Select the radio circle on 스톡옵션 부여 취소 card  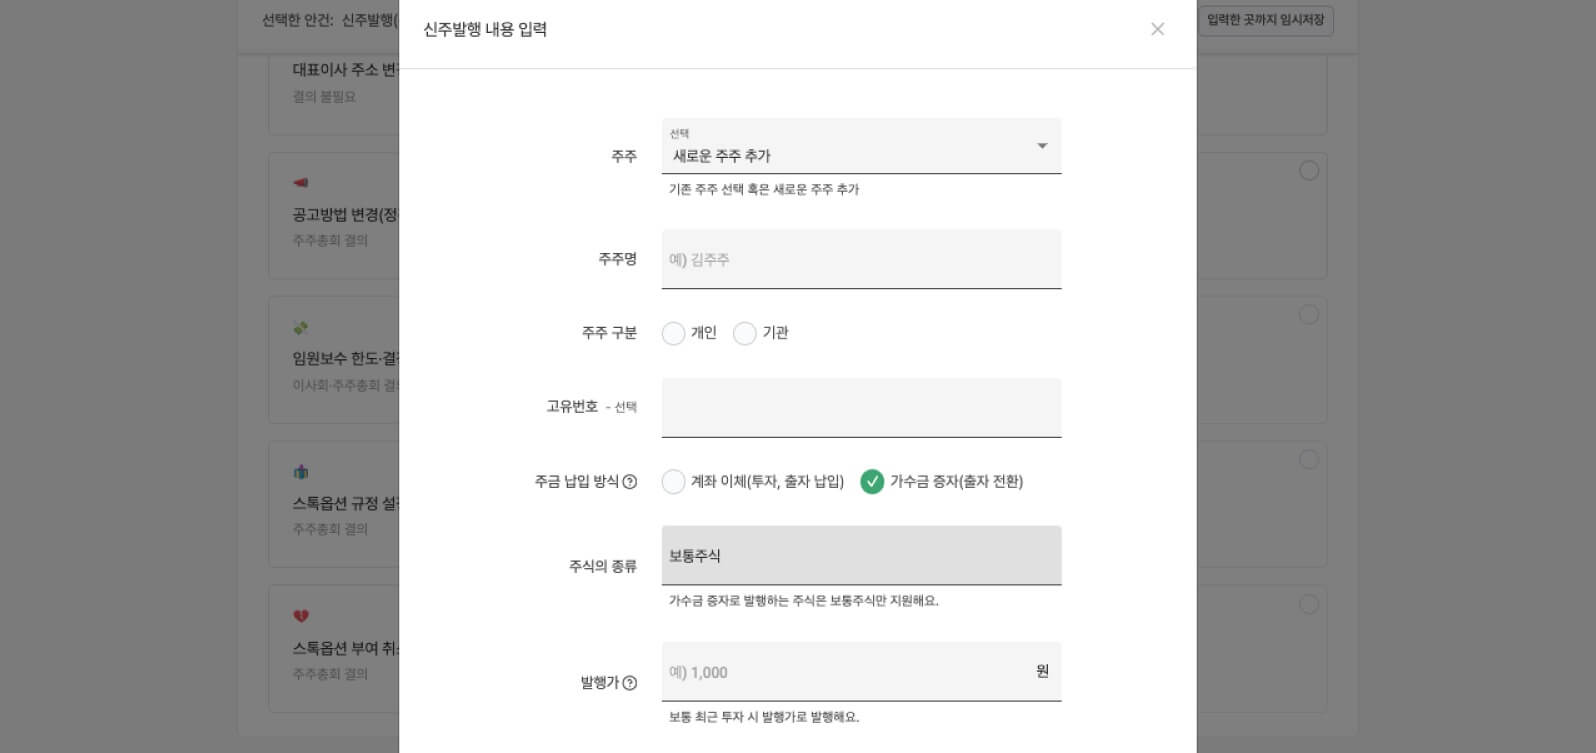[x=1308, y=604]
